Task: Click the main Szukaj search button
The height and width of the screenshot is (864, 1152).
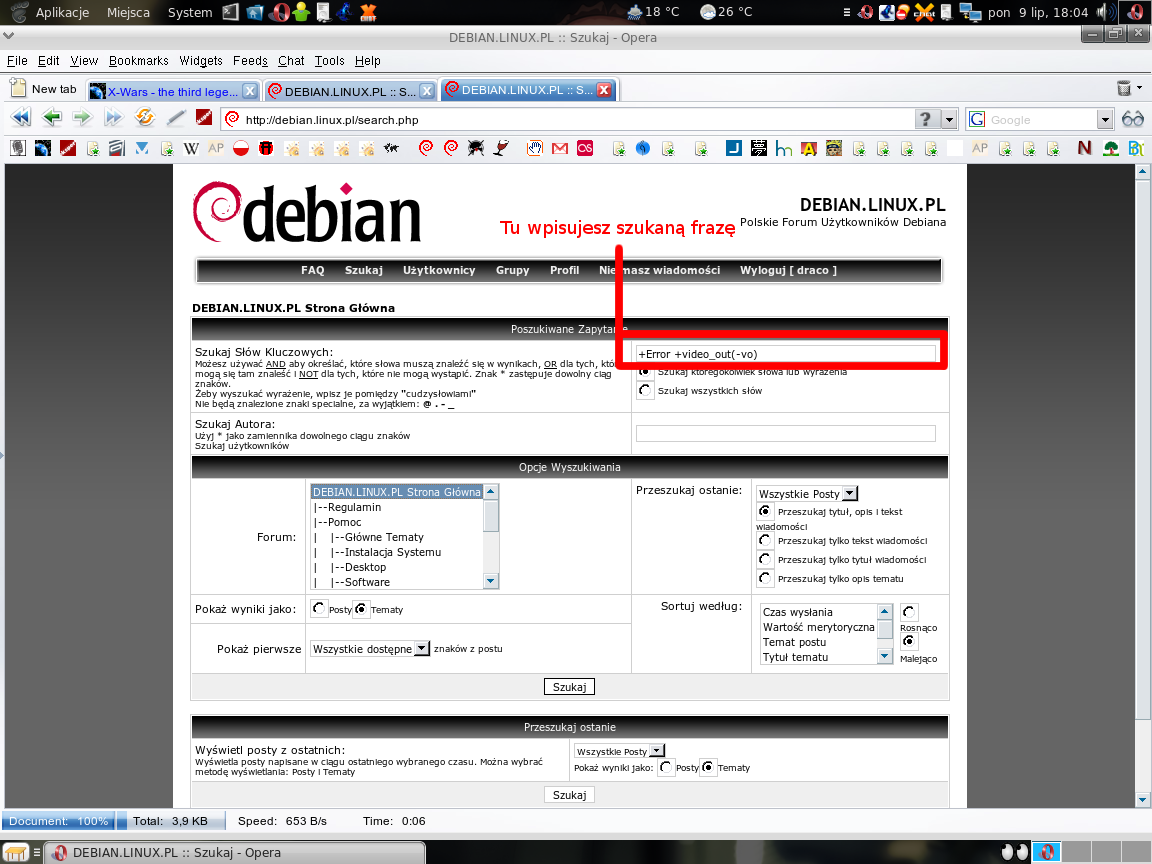Action: 569,687
